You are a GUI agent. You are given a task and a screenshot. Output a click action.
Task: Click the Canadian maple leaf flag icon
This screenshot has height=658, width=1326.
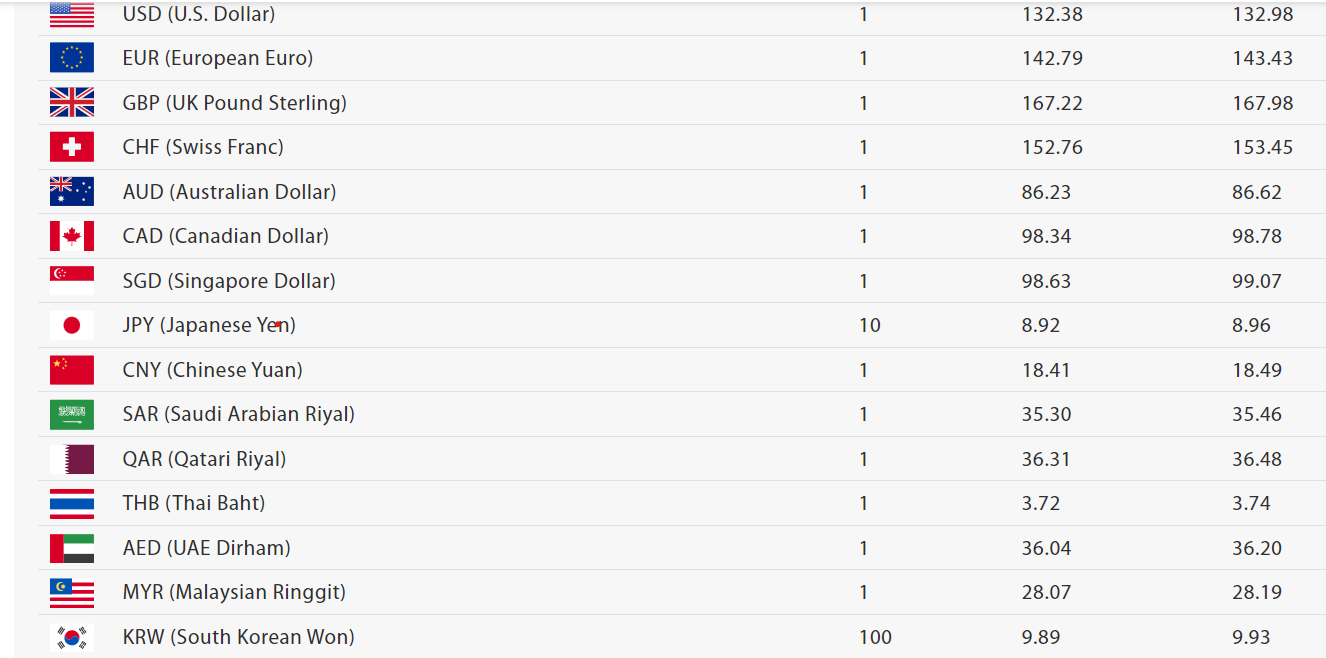72,236
